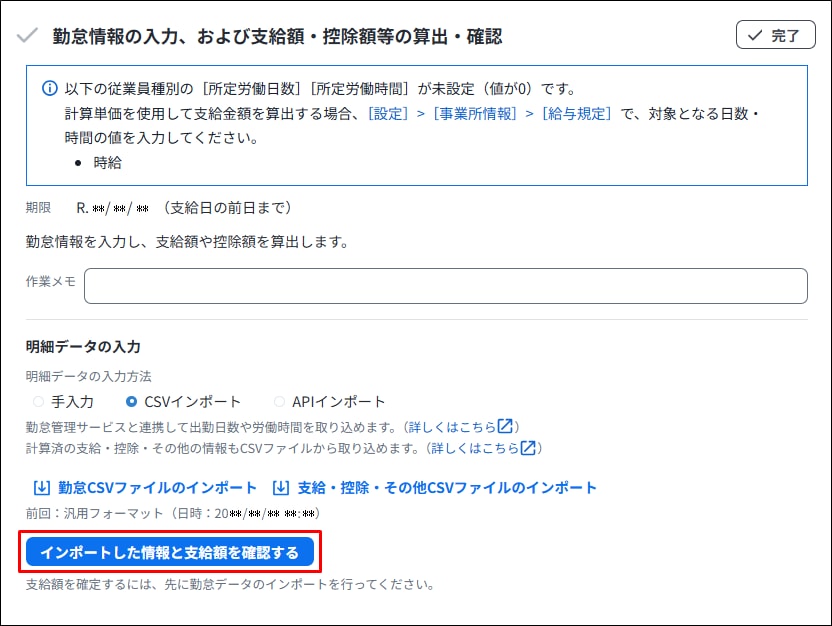The height and width of the screenshot is (626, 832).
Task: Click external-link icon on the 勤怠管理サービス line
Action: pyautogui.click(x=507, y=427)
